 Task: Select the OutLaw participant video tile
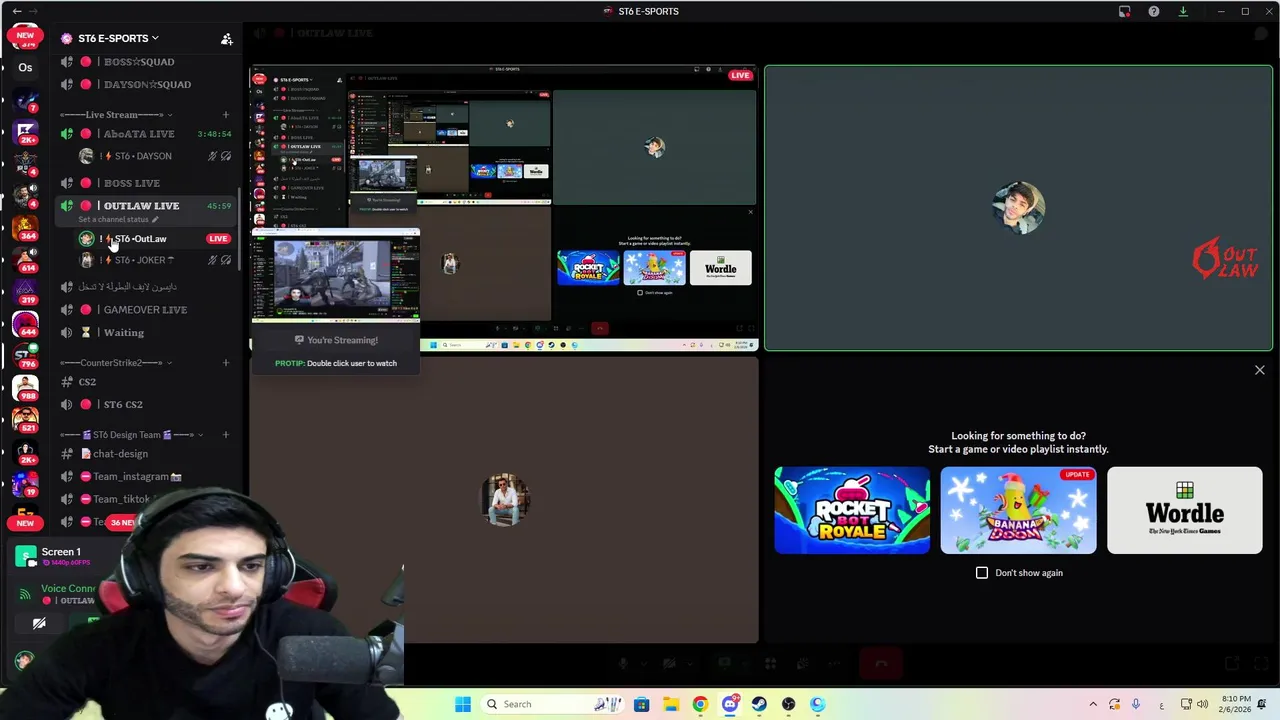1018,208
